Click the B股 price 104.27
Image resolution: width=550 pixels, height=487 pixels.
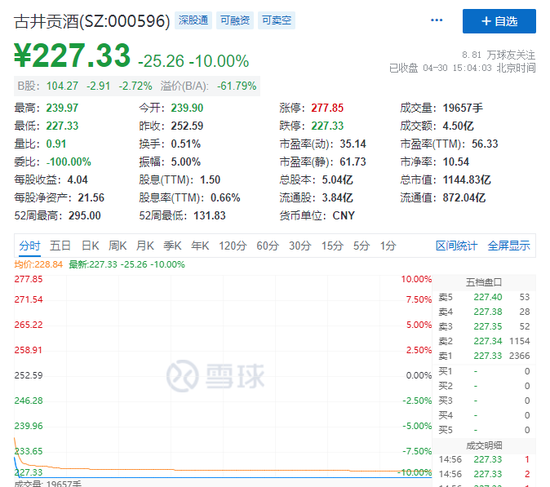[x=62, y=86]
